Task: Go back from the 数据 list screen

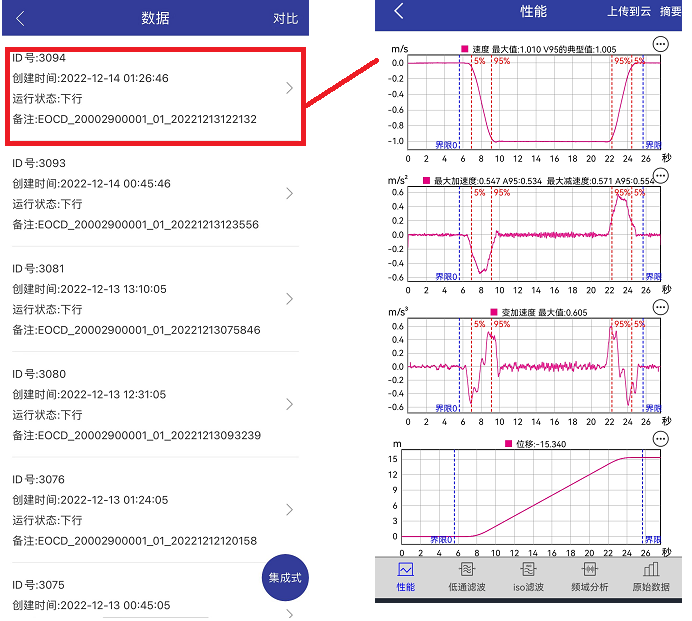Action: [20, 19]
